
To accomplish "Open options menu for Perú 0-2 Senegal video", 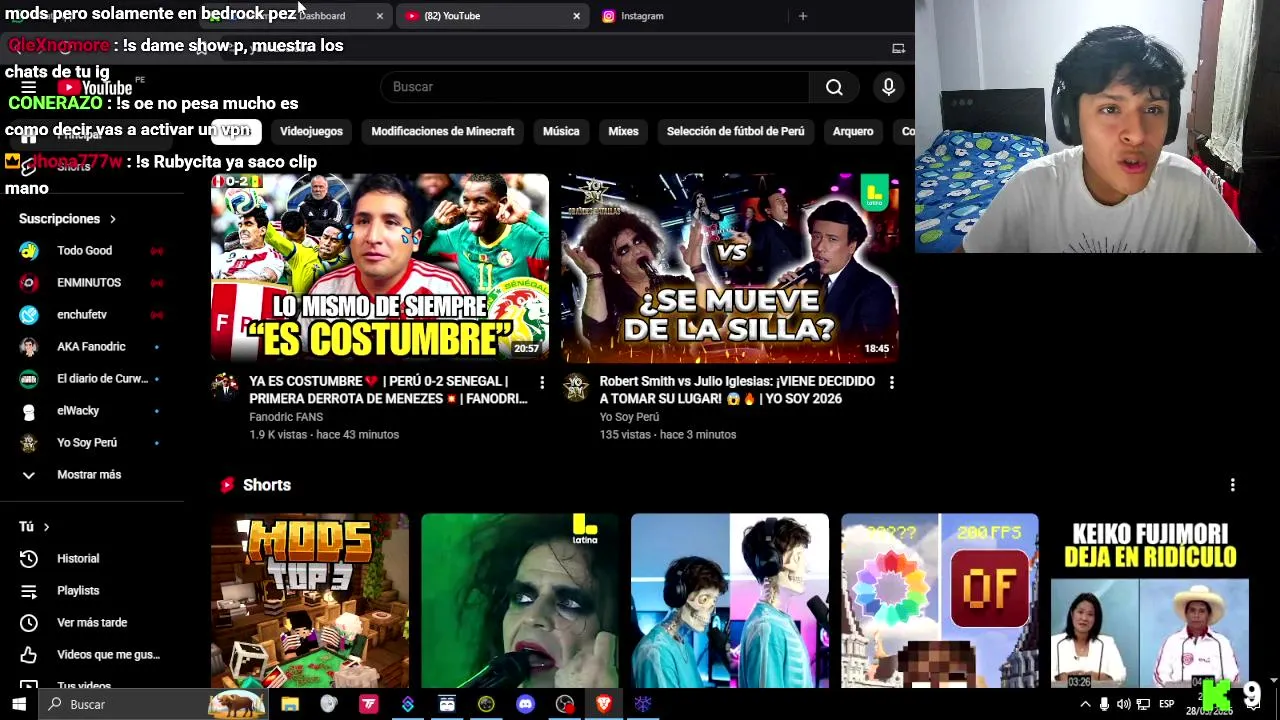I will click(542, 382).
